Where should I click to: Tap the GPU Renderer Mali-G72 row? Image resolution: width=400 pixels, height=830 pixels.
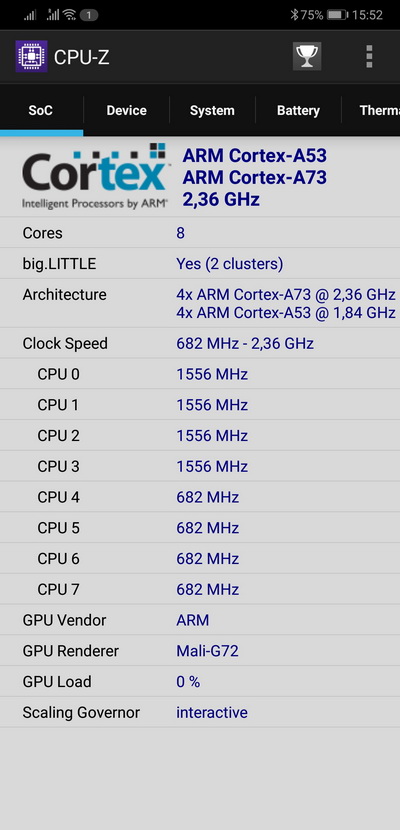pos(200,651)
